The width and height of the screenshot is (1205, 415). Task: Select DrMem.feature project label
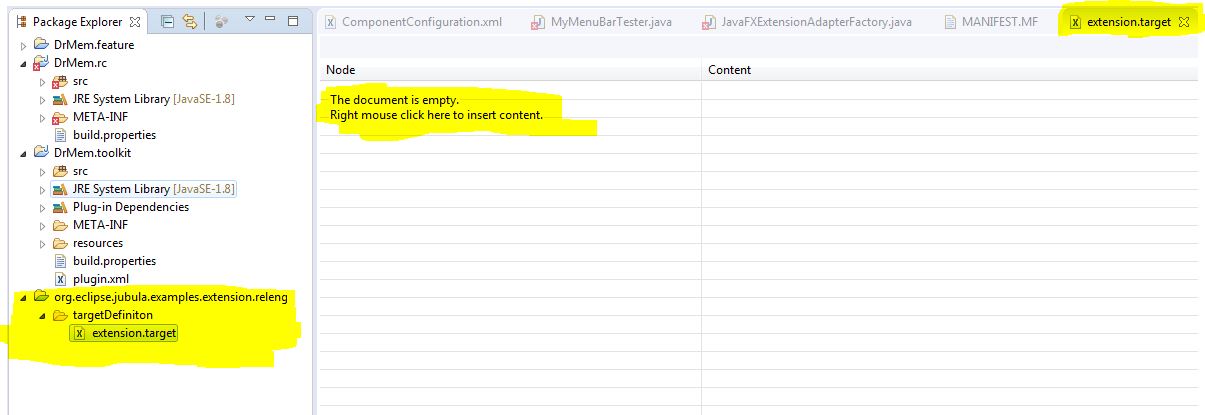pyautogui.click(x=93, y=45)
